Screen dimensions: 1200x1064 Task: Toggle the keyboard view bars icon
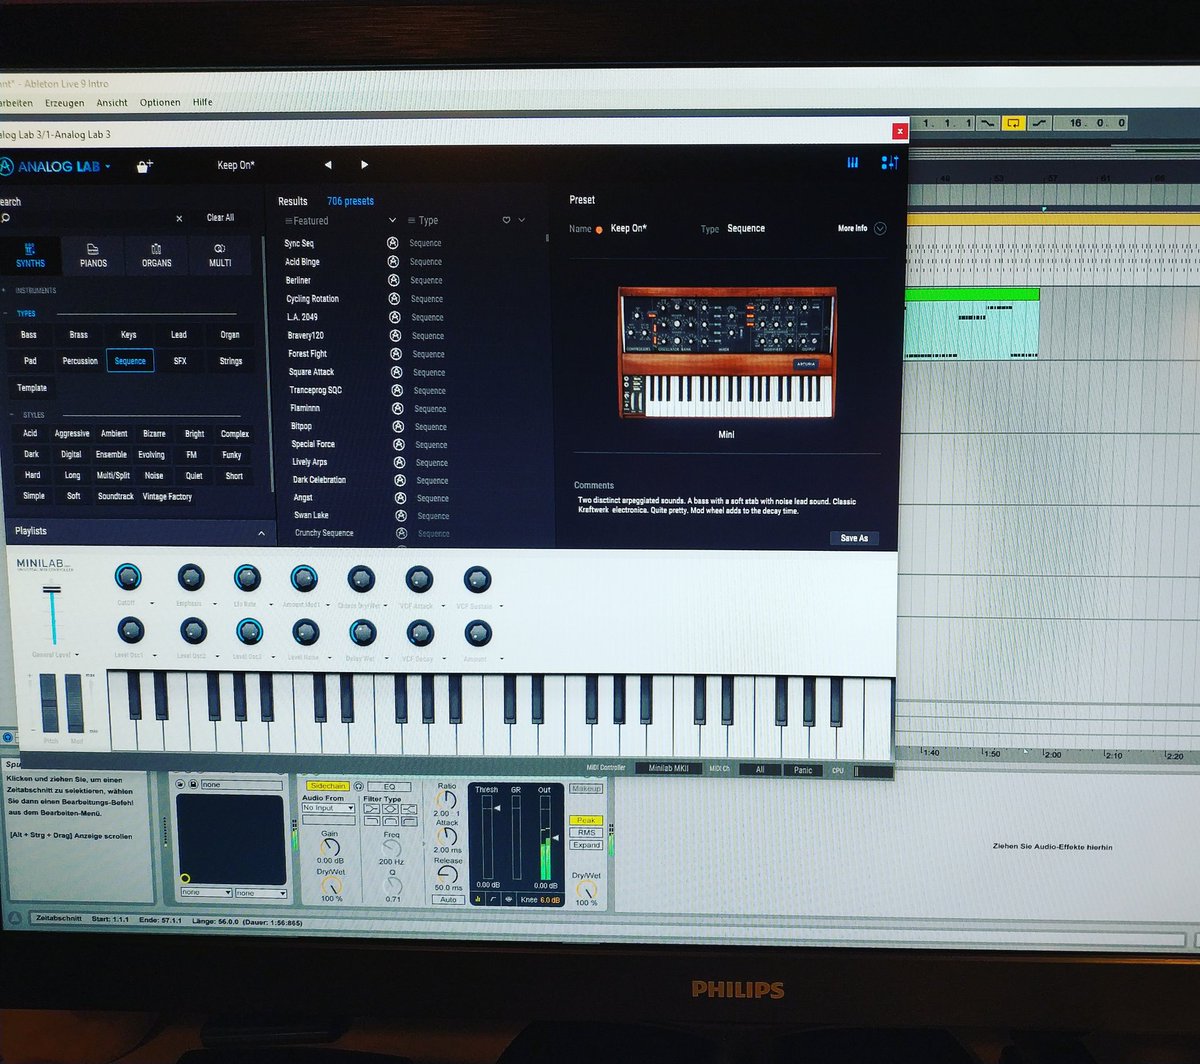pos(853,163)
